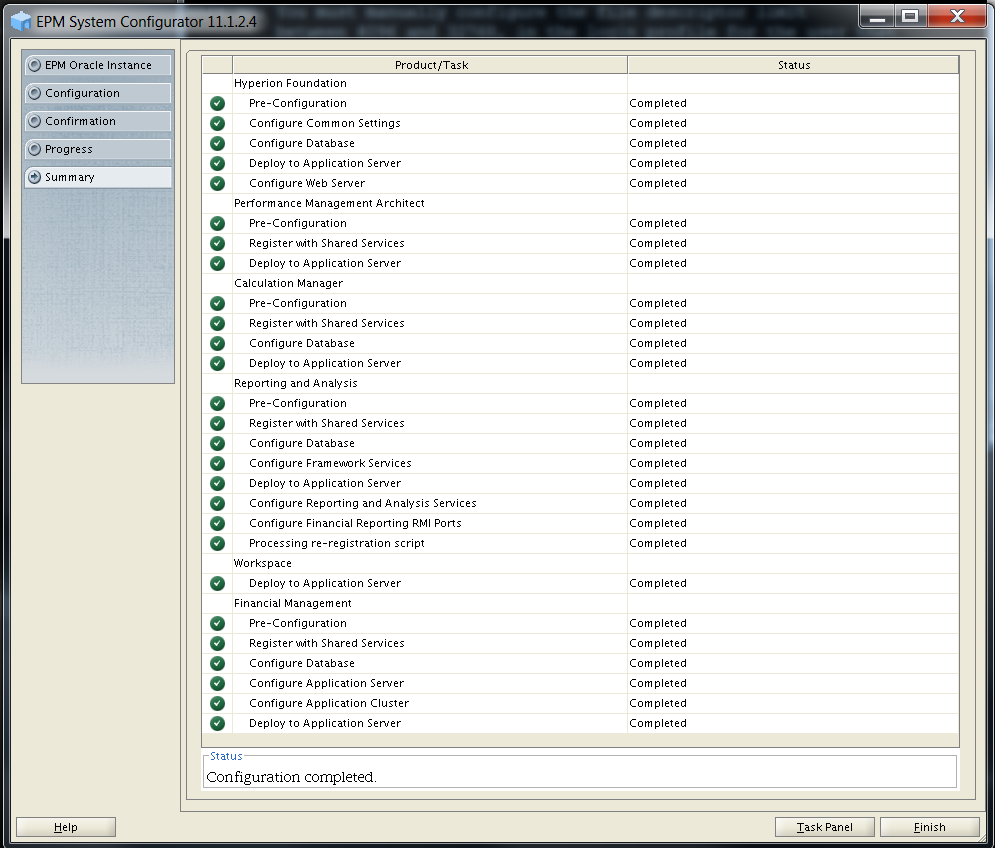Image resolution: width=995 pixels, height=848 pixels.
Task: Click the Status column header
Action: click(x=793, y=65)
